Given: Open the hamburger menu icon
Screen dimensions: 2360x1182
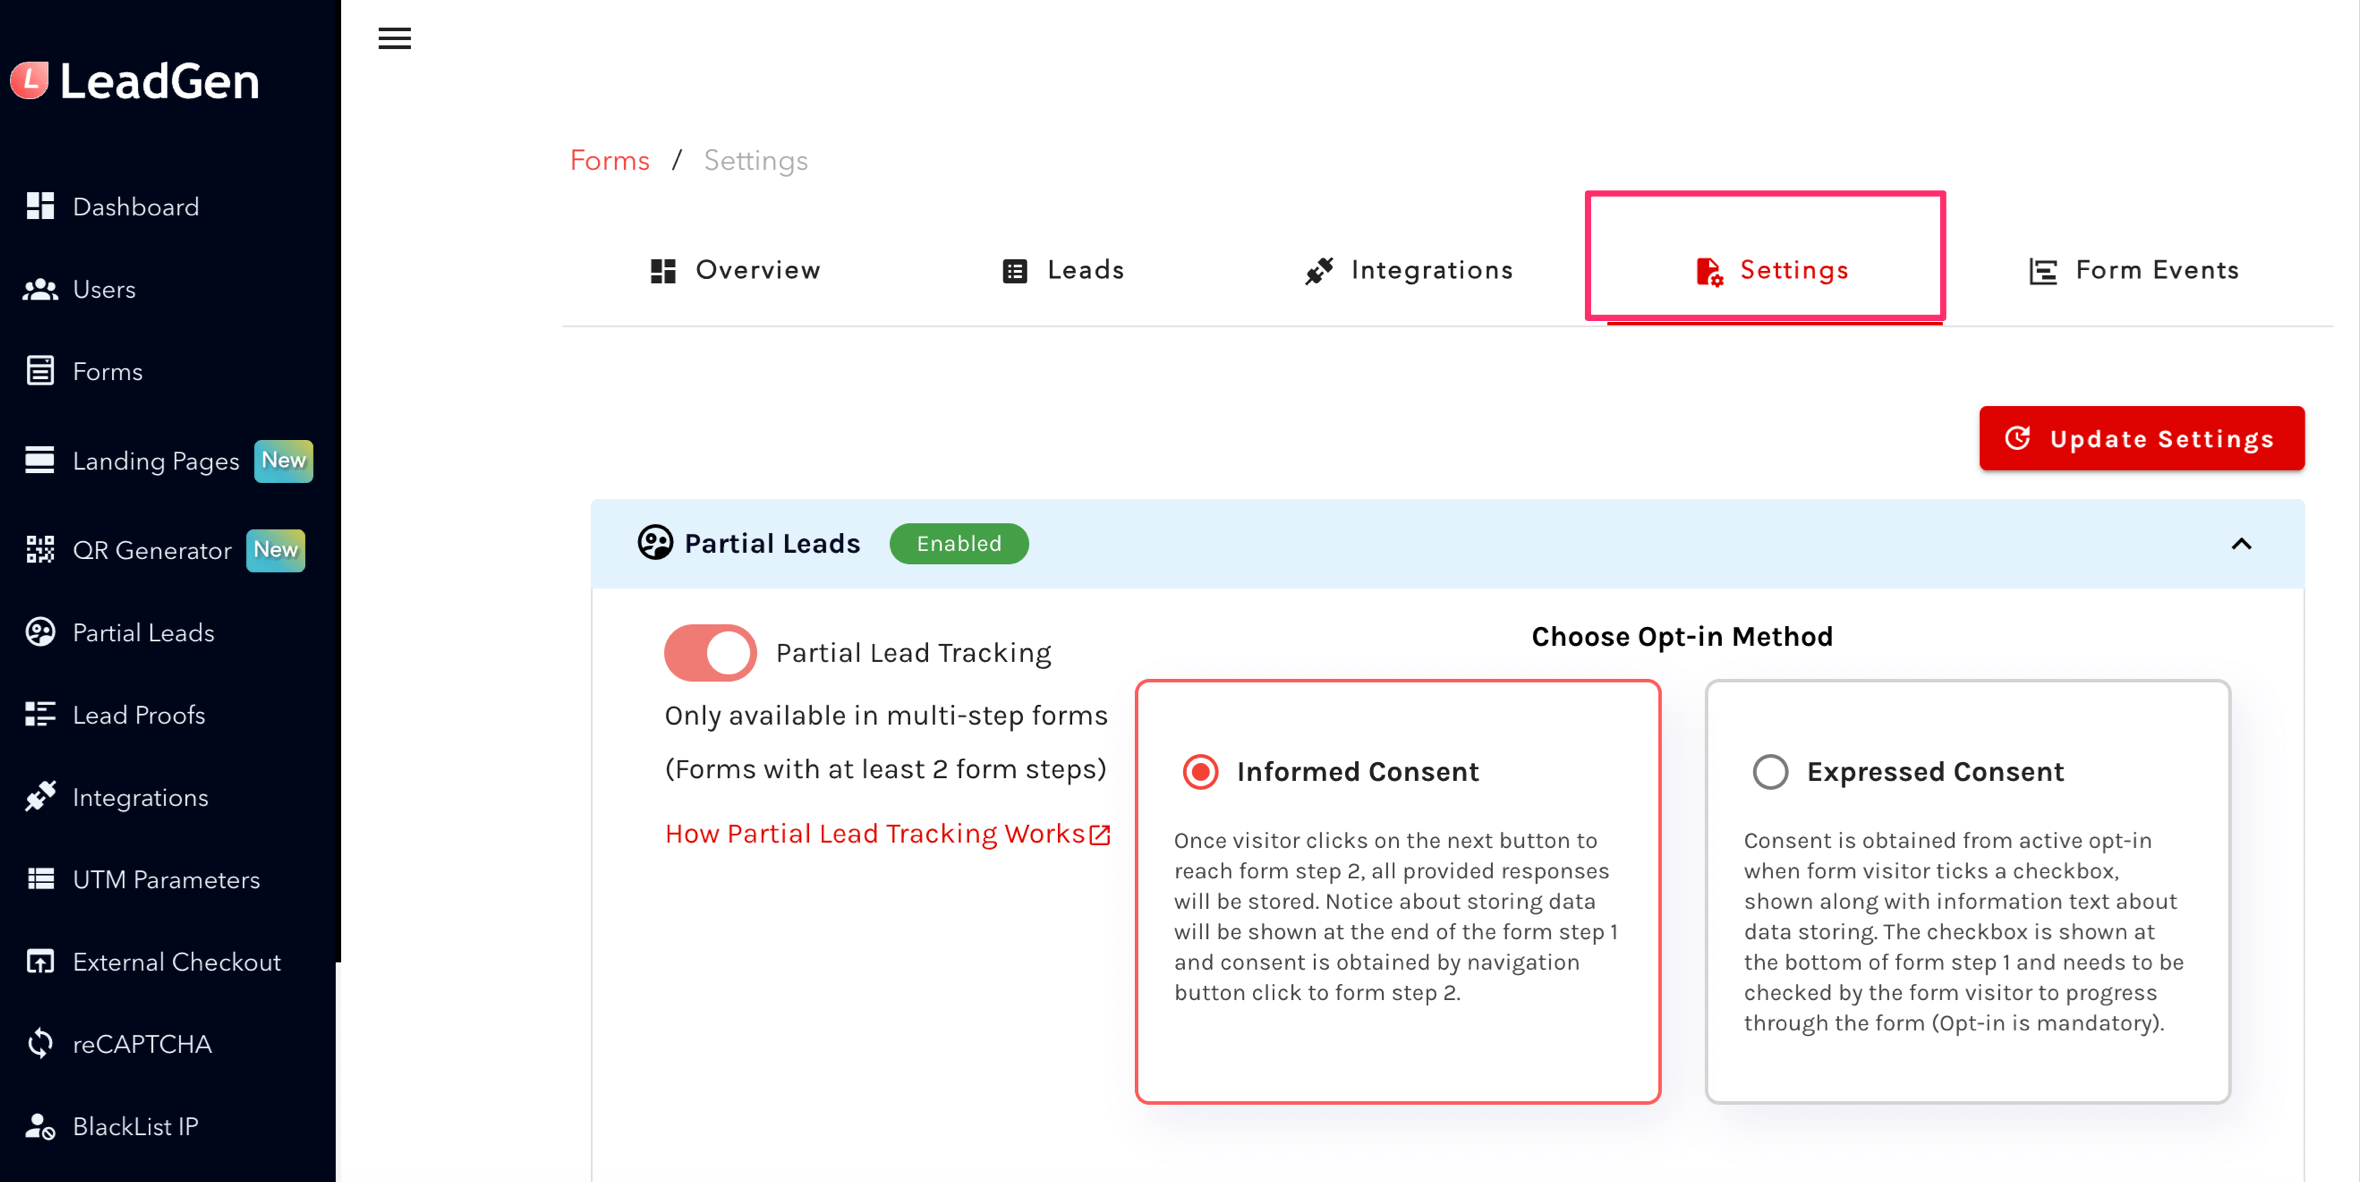Looking at the screenshot, I should point(394,38).
